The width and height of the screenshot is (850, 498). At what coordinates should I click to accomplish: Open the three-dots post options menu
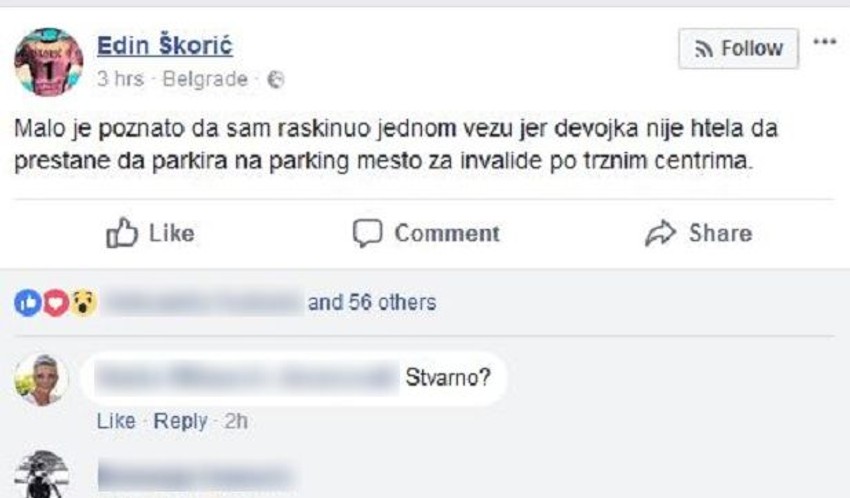pos(824,43)
